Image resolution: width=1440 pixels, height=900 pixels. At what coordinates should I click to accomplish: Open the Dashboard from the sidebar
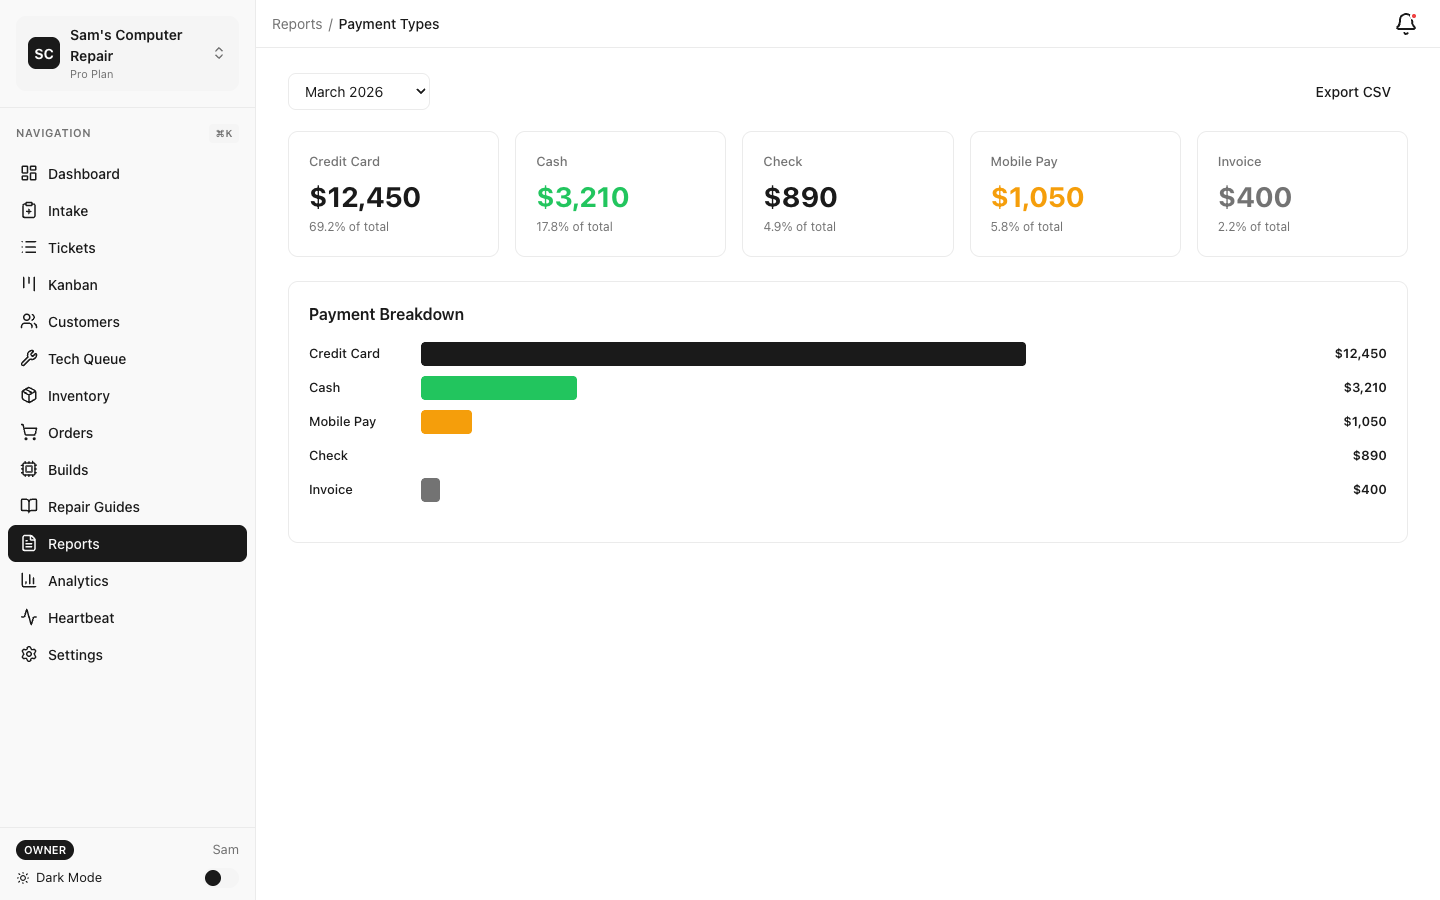tap(83, 173)
